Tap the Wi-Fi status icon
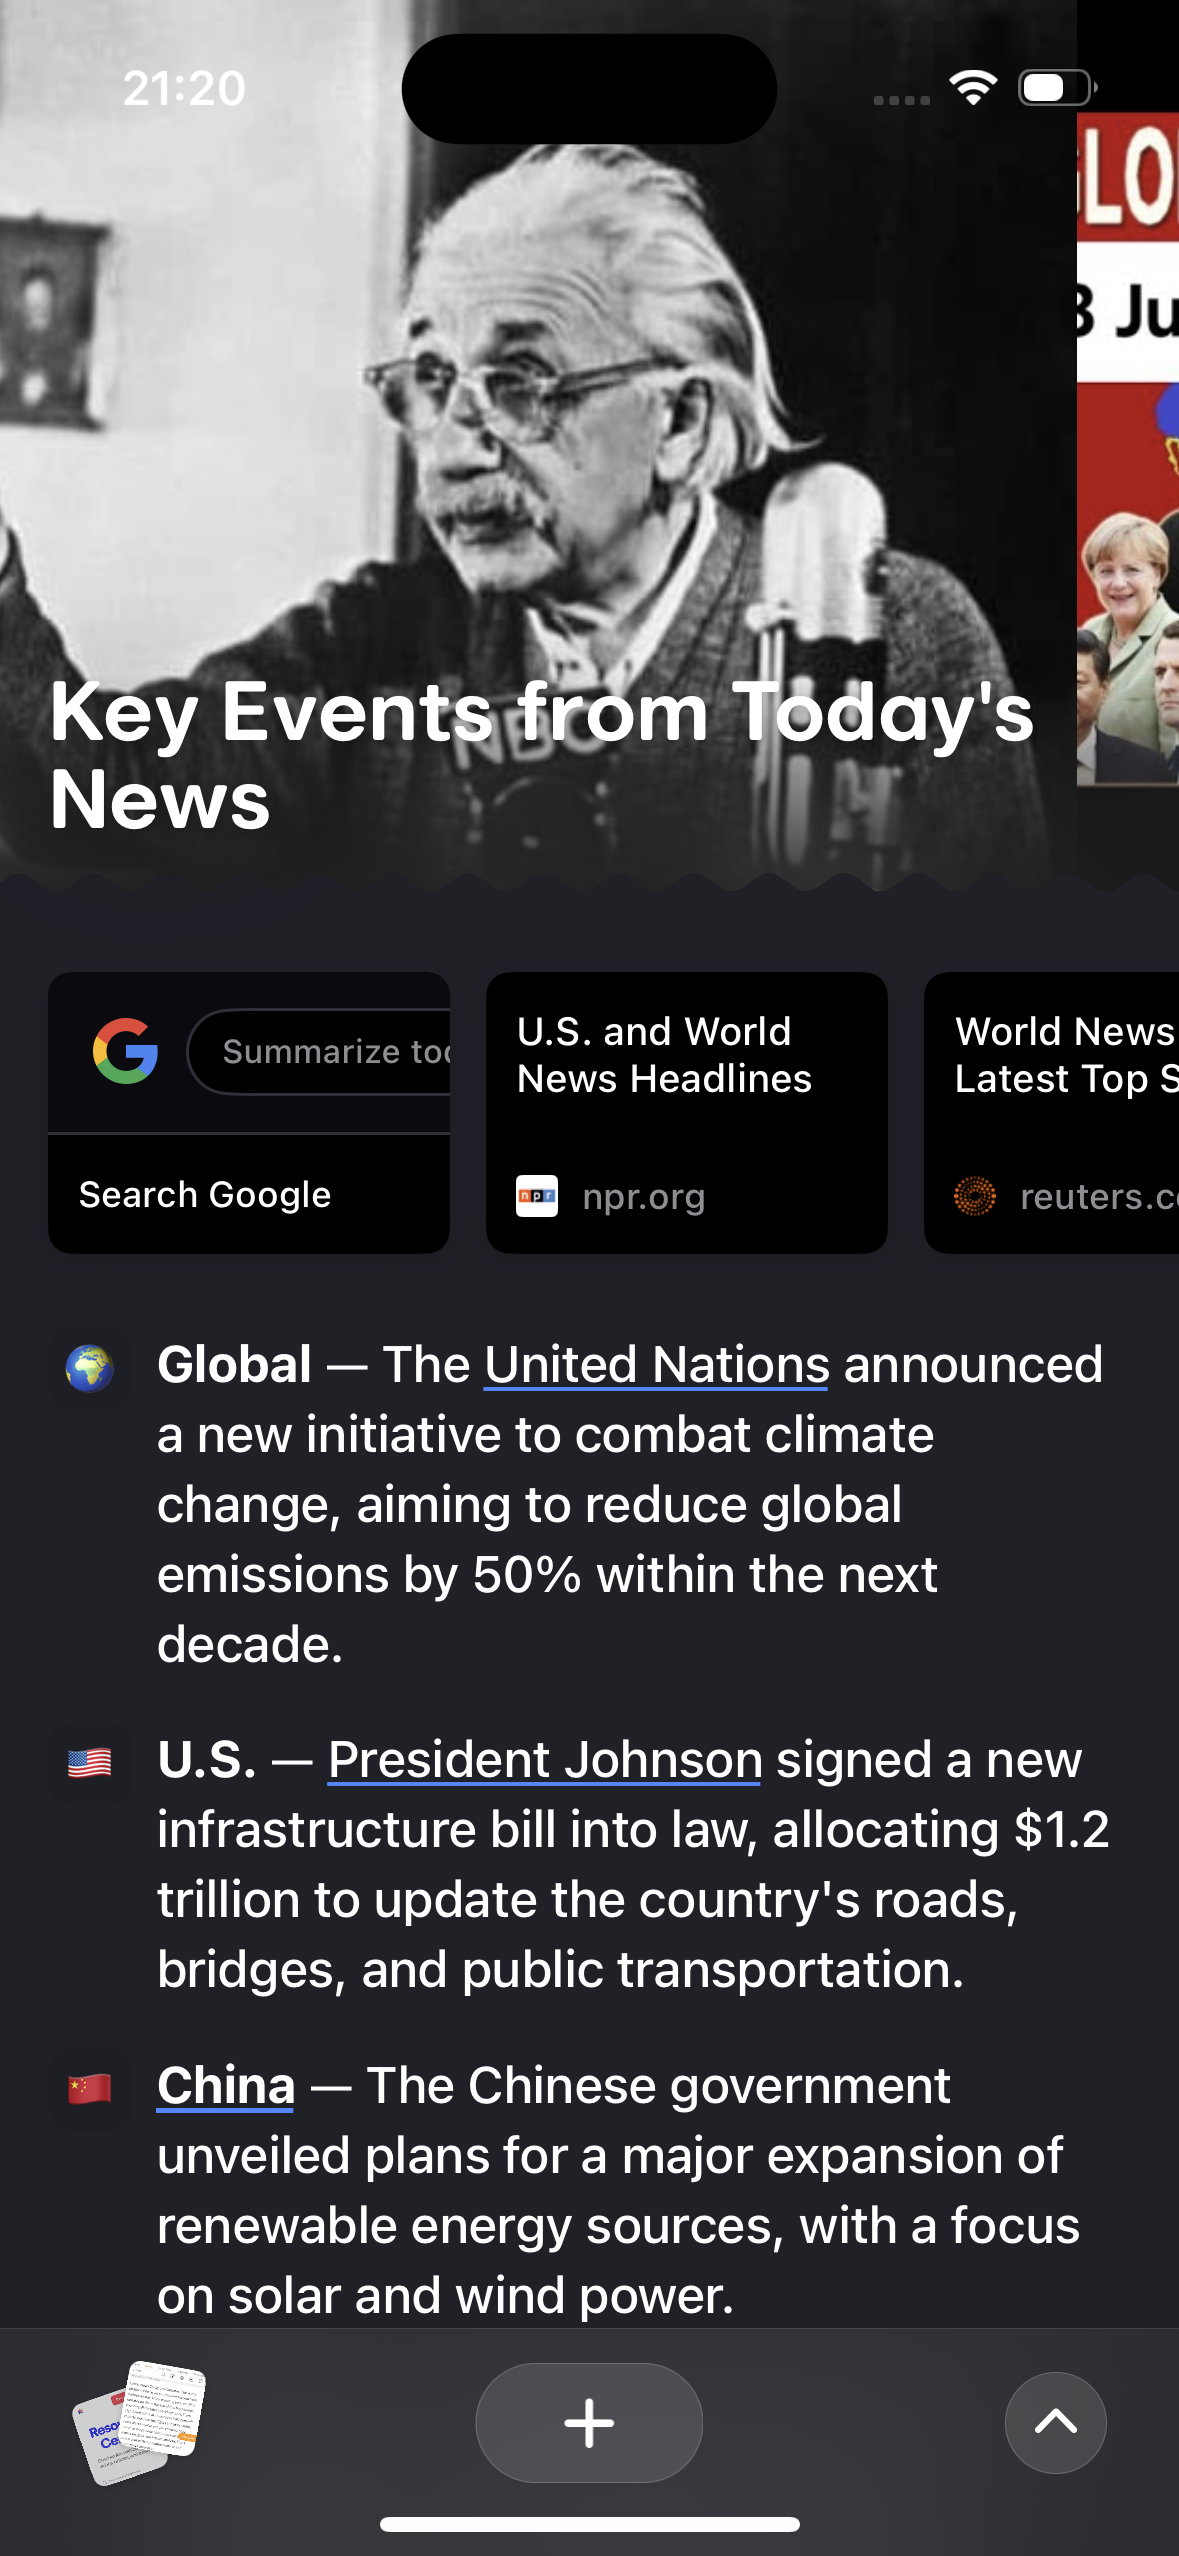1179x2556 pixels. pos(974,88)
